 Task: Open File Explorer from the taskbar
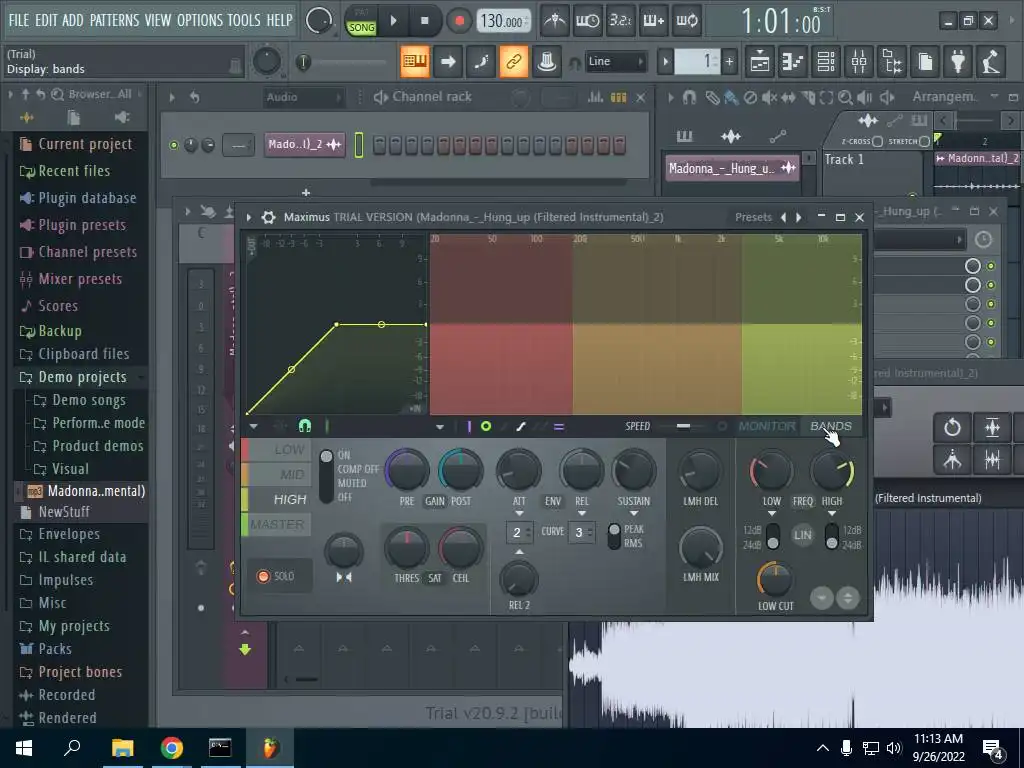pyautogui.click(x=122, y=748)
